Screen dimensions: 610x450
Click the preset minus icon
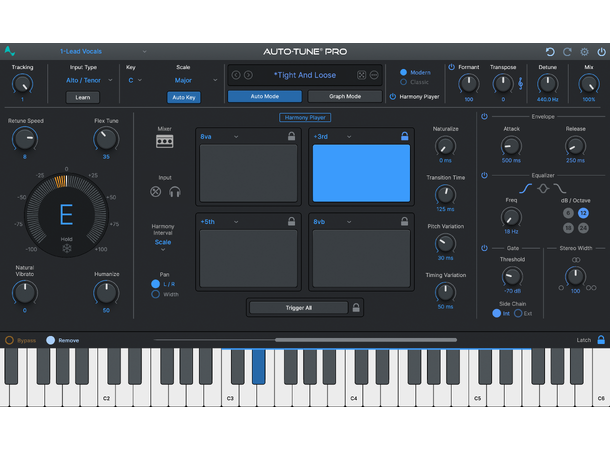tap(374, 75)
